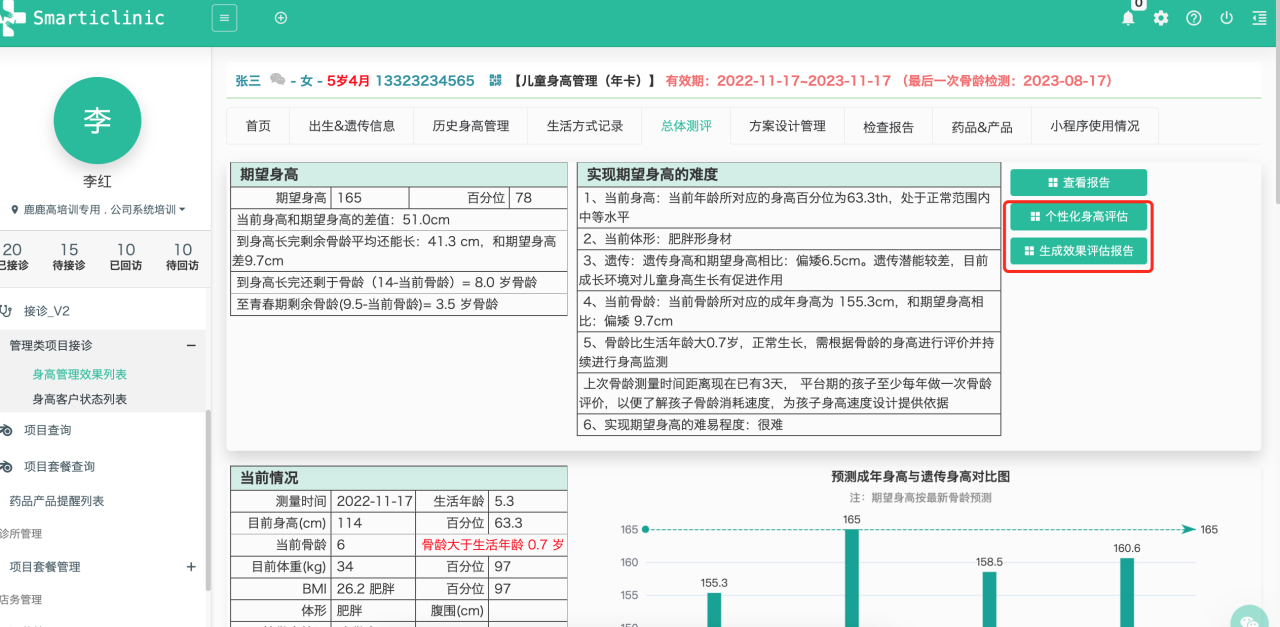
Task: Click the 待回访 count of 10
Action: [x=183, y=250]
